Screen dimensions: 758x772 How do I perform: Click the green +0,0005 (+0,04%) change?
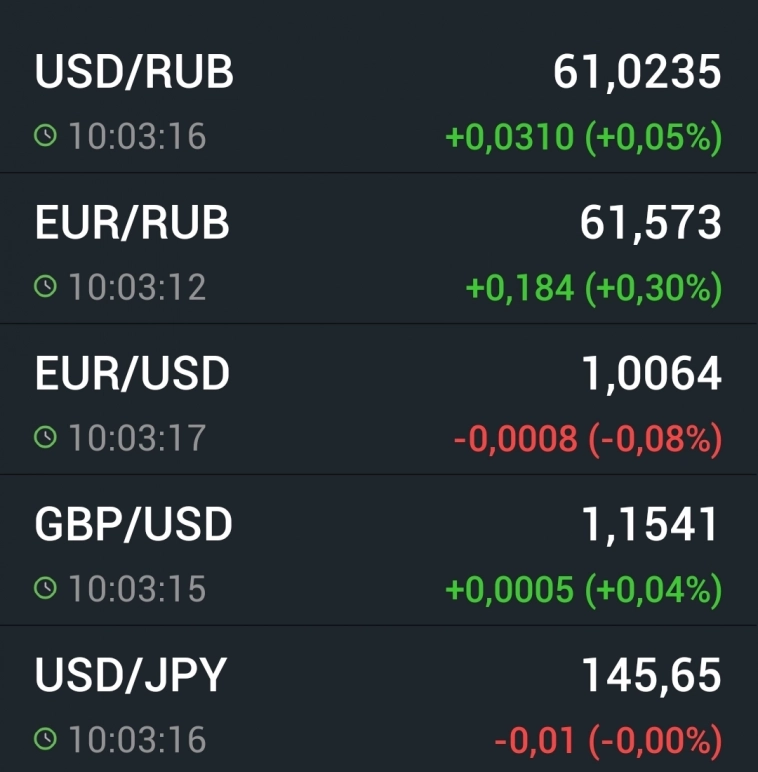[583, 589]
